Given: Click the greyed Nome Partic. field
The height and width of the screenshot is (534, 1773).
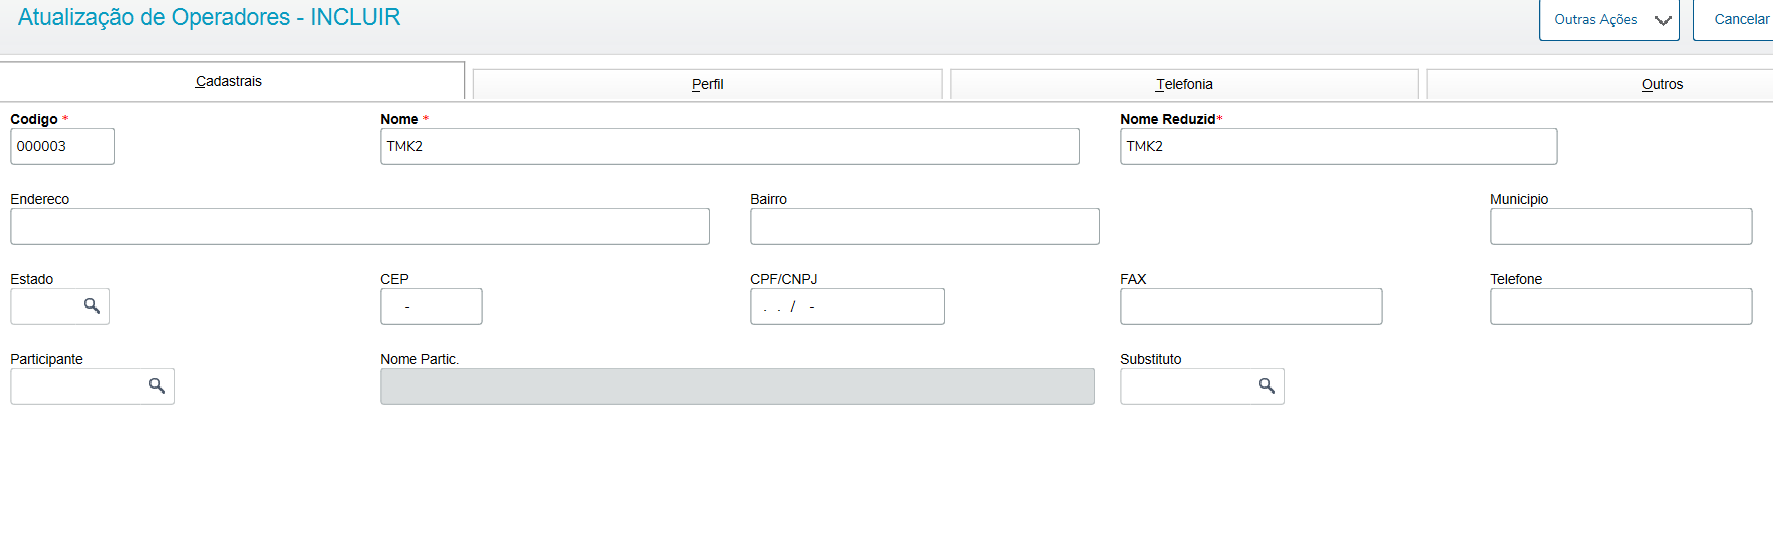Looking at the screenshot, I should coord(737,386).
